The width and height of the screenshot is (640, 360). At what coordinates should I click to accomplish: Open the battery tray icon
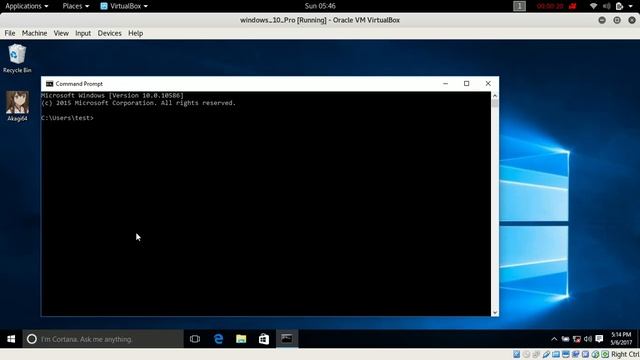[565, 339]
